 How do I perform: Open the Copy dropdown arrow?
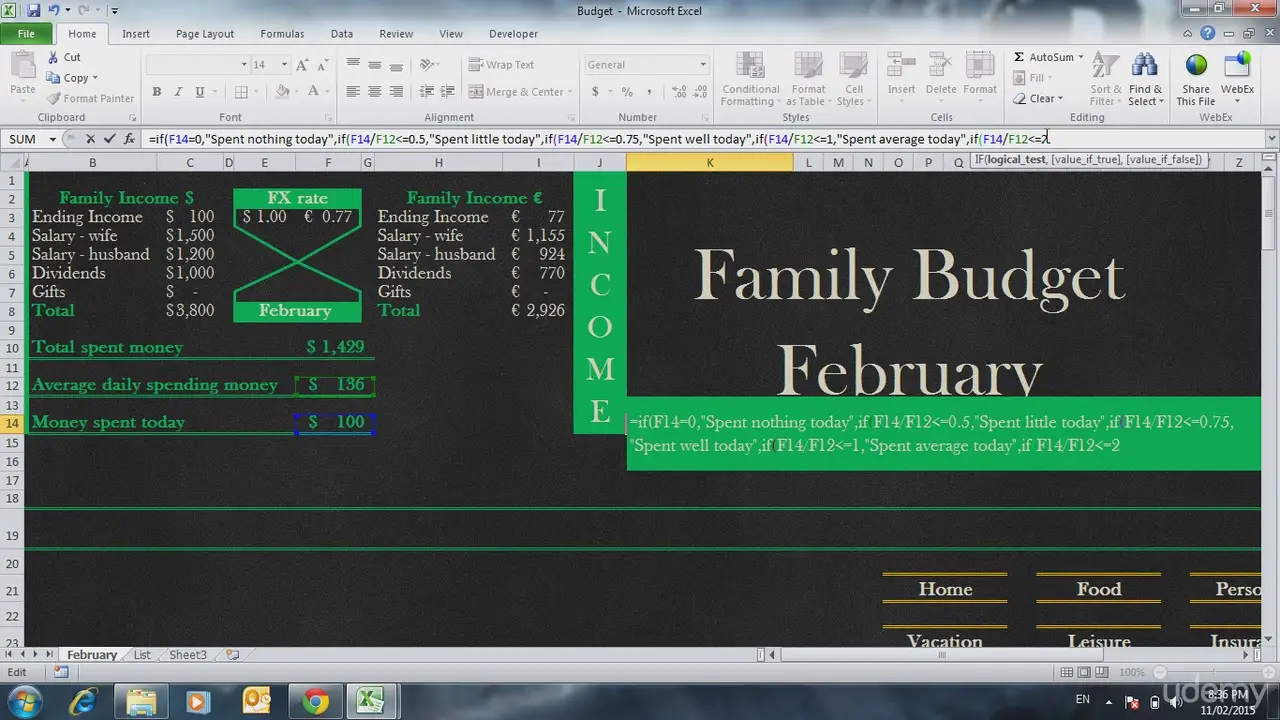(95, 78)
